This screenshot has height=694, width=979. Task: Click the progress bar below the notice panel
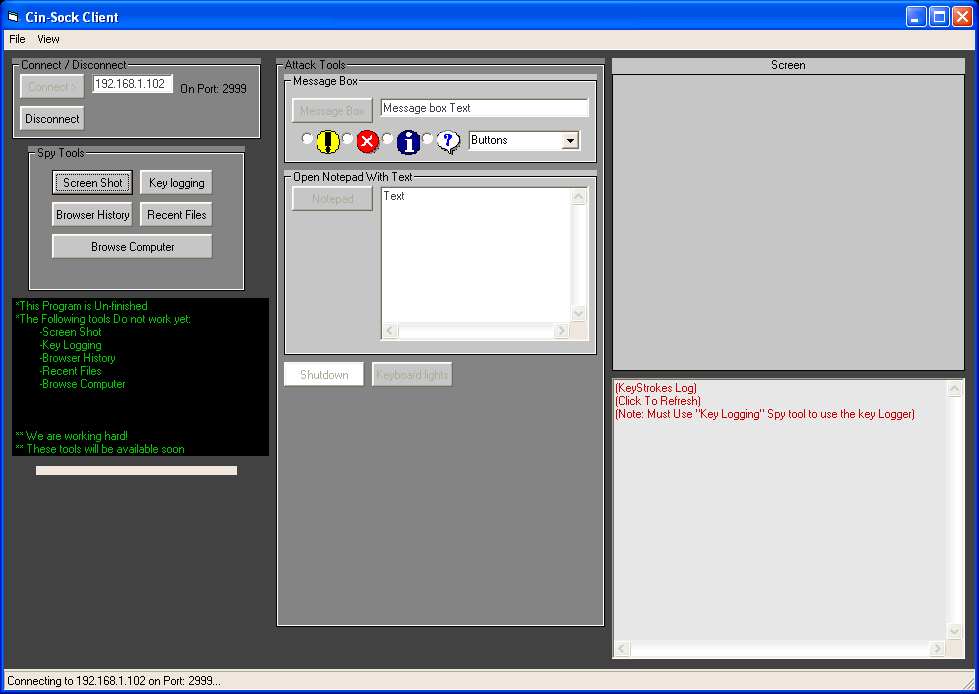[136, 470]
